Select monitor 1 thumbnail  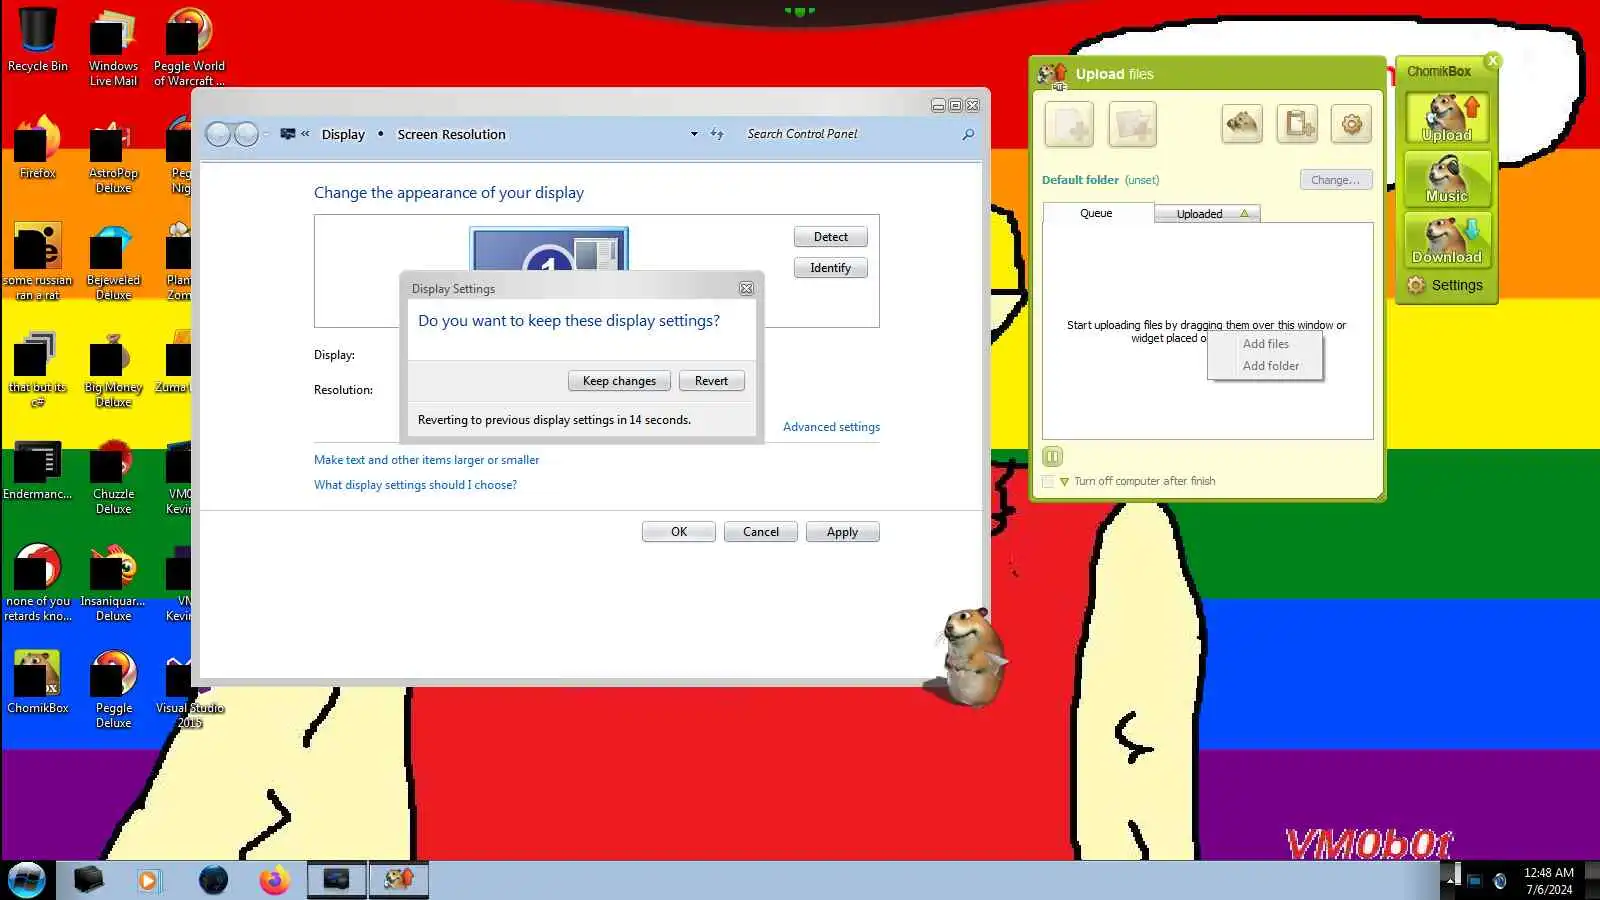549,249
